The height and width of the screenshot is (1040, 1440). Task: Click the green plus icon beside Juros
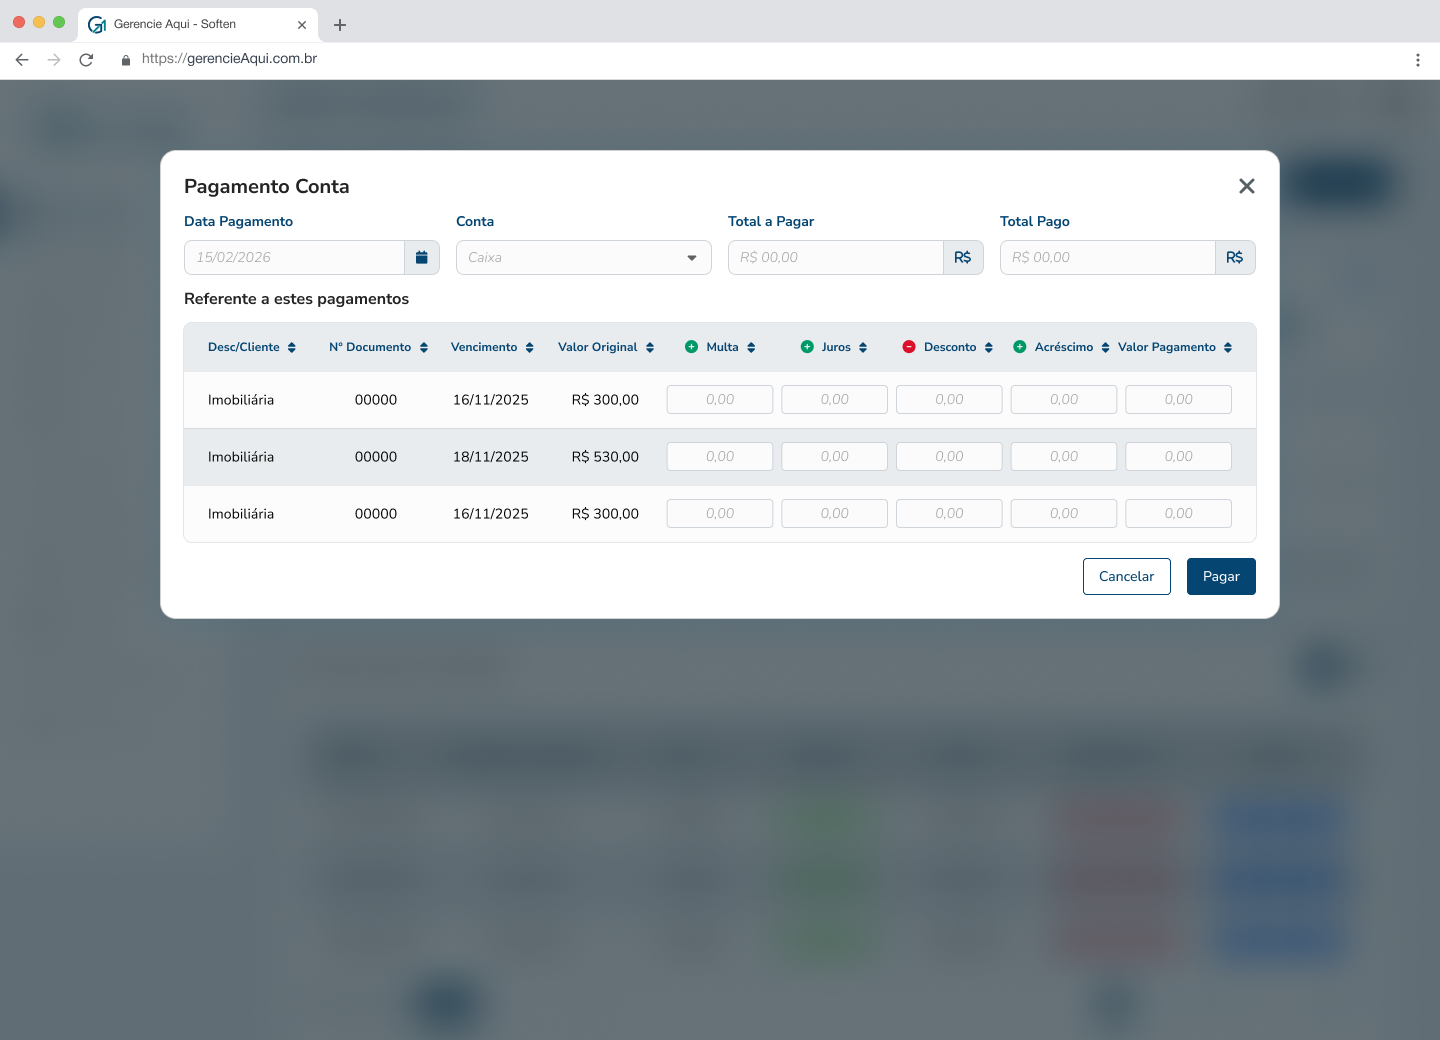[x=807, y=347]
